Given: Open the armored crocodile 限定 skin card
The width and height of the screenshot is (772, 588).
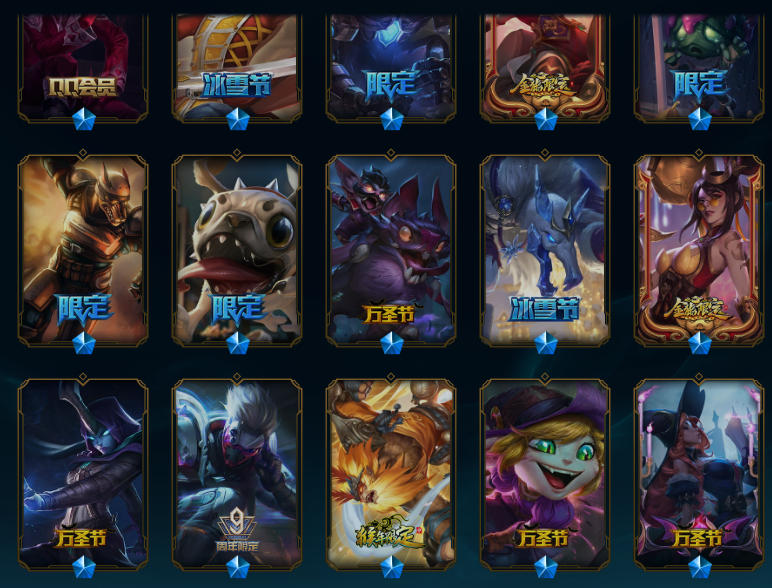Looking at the screenshot, I should (x=83, y=249).
